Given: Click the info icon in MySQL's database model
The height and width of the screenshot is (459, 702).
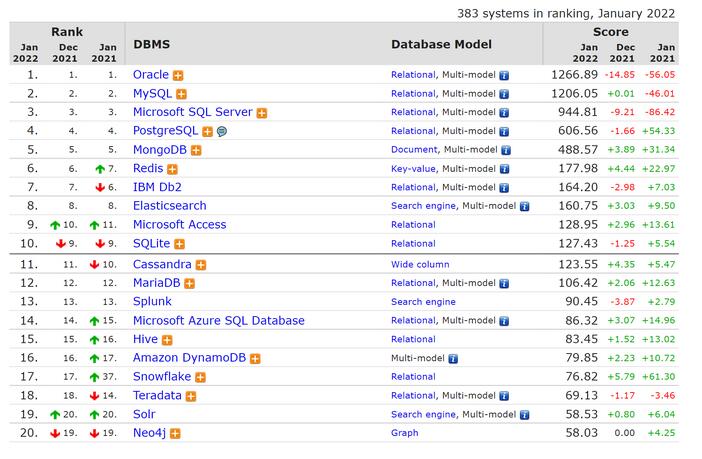Looking at the screenshot, I should [x=504, y=94].
